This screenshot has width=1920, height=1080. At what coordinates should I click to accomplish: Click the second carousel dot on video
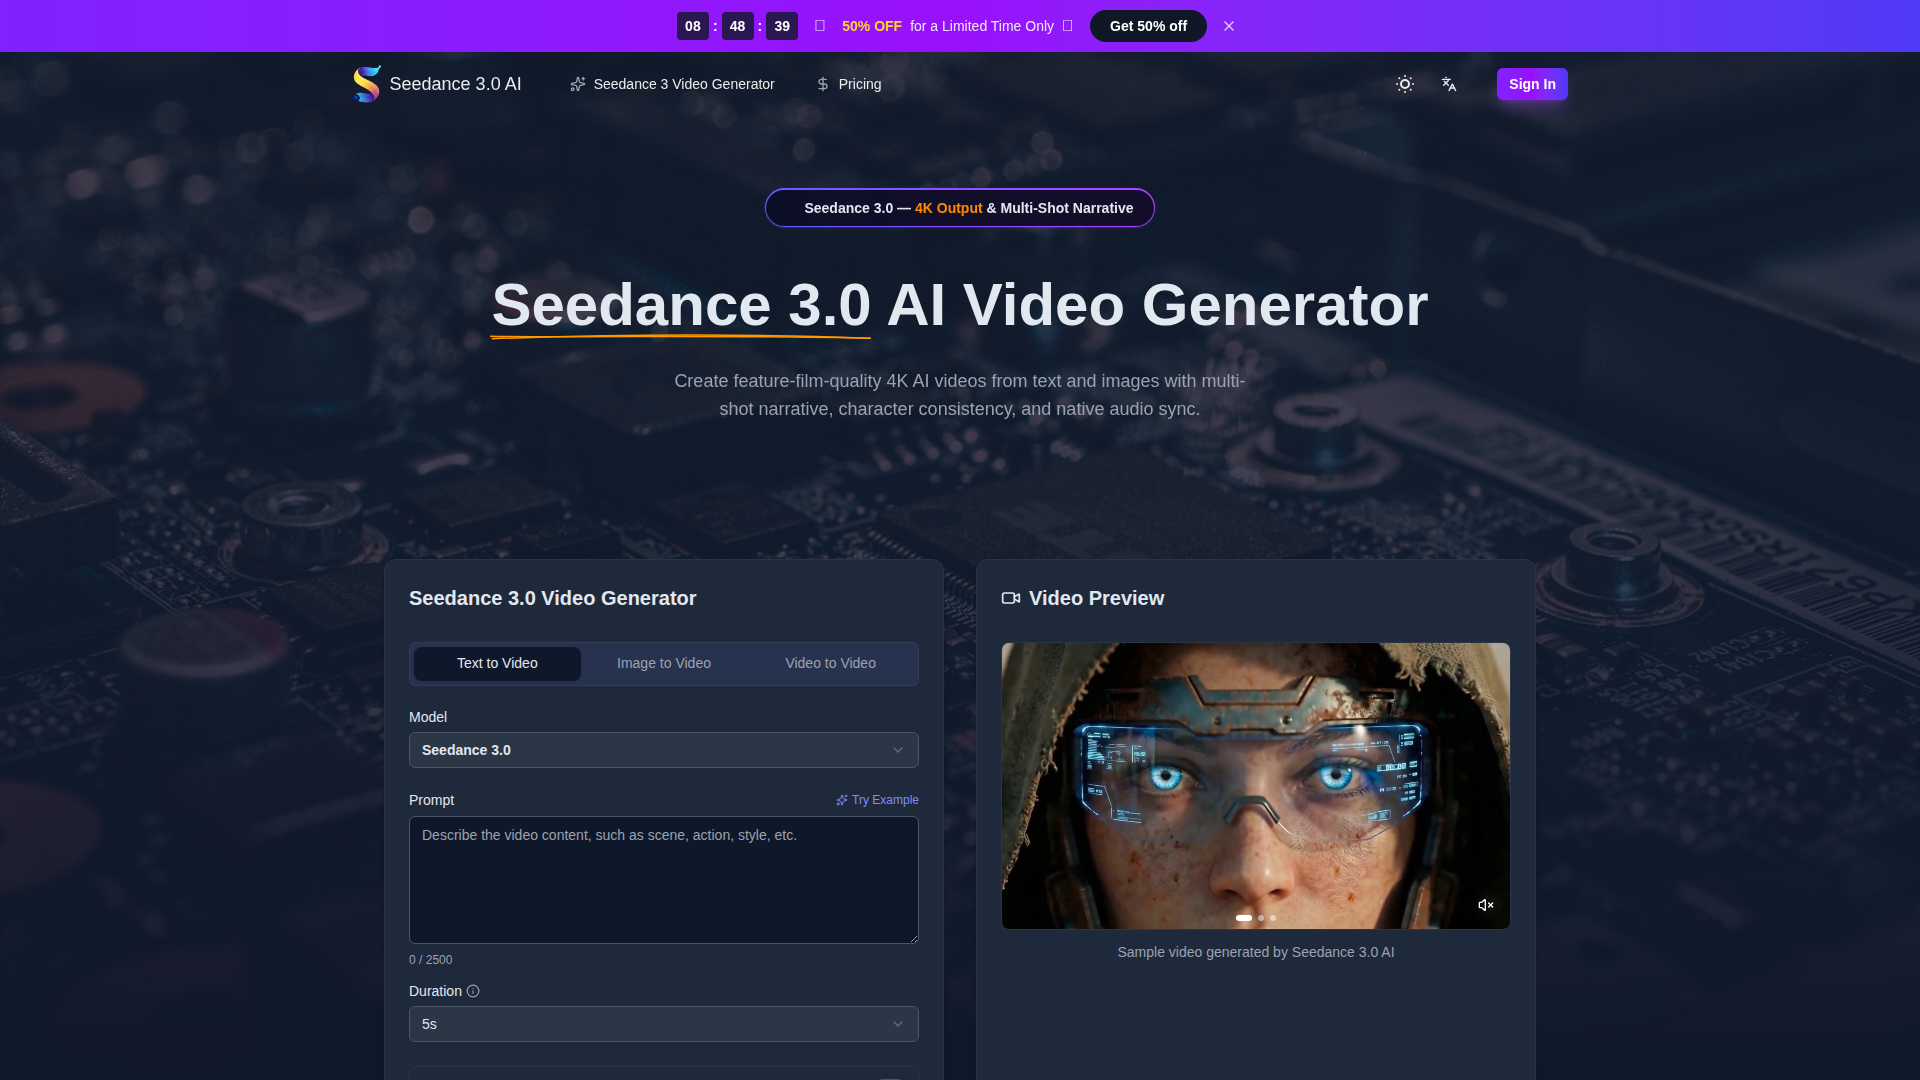tap(1261, 918)
